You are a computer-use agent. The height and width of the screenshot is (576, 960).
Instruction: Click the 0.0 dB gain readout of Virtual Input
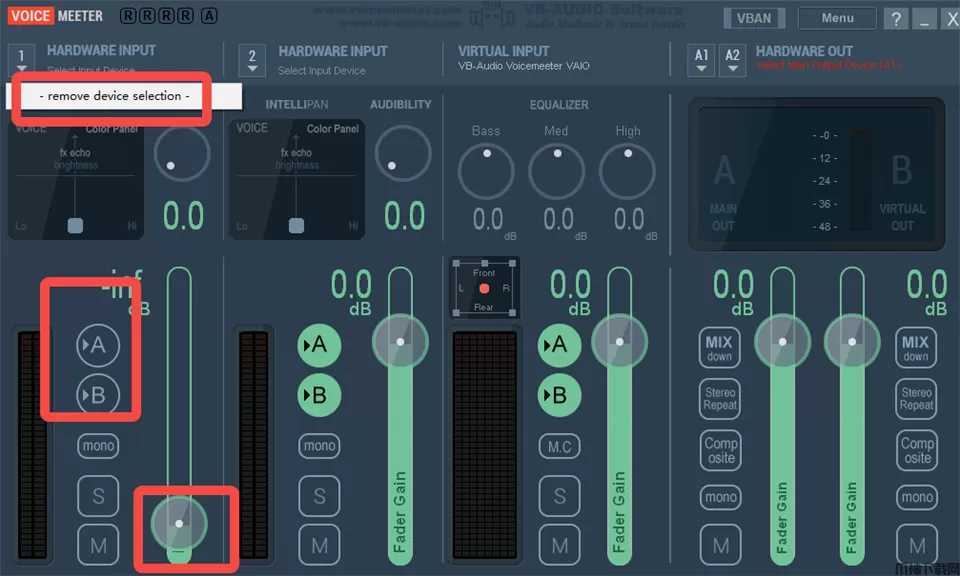(x=571, y=293)
